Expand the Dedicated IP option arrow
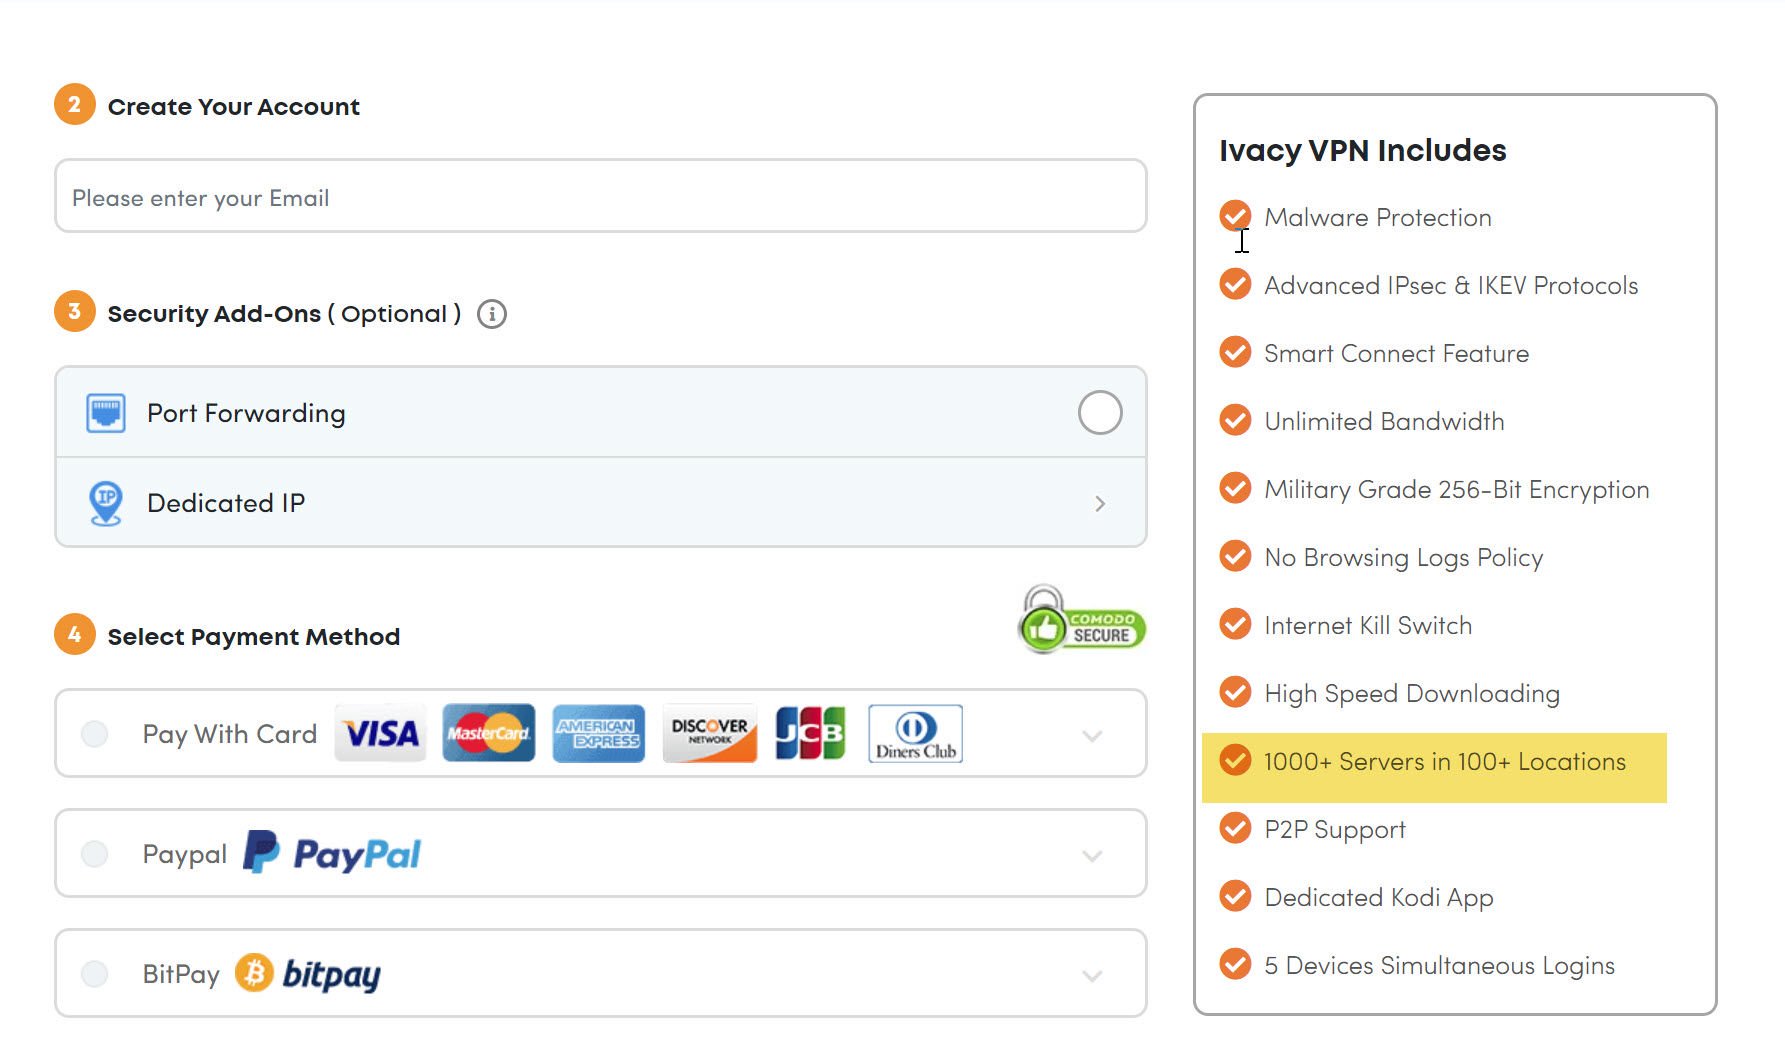This screenshot has height=1041, width=1785. pyautogui.click(x=1099, y=503)
